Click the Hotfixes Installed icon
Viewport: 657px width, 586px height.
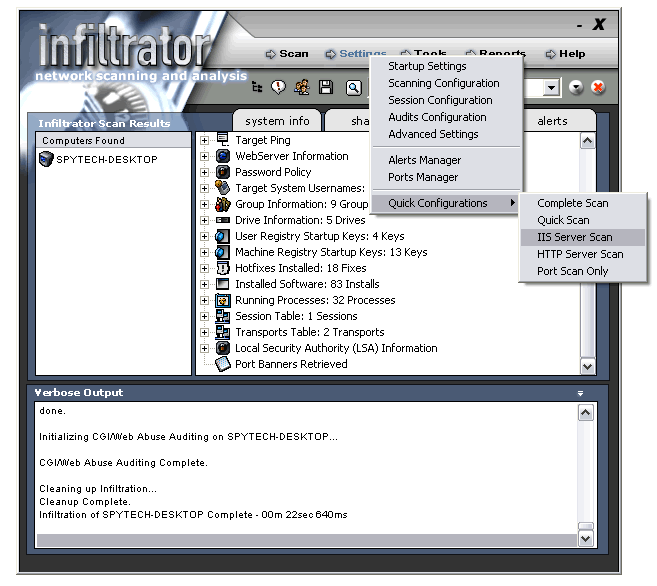(223, 268)
